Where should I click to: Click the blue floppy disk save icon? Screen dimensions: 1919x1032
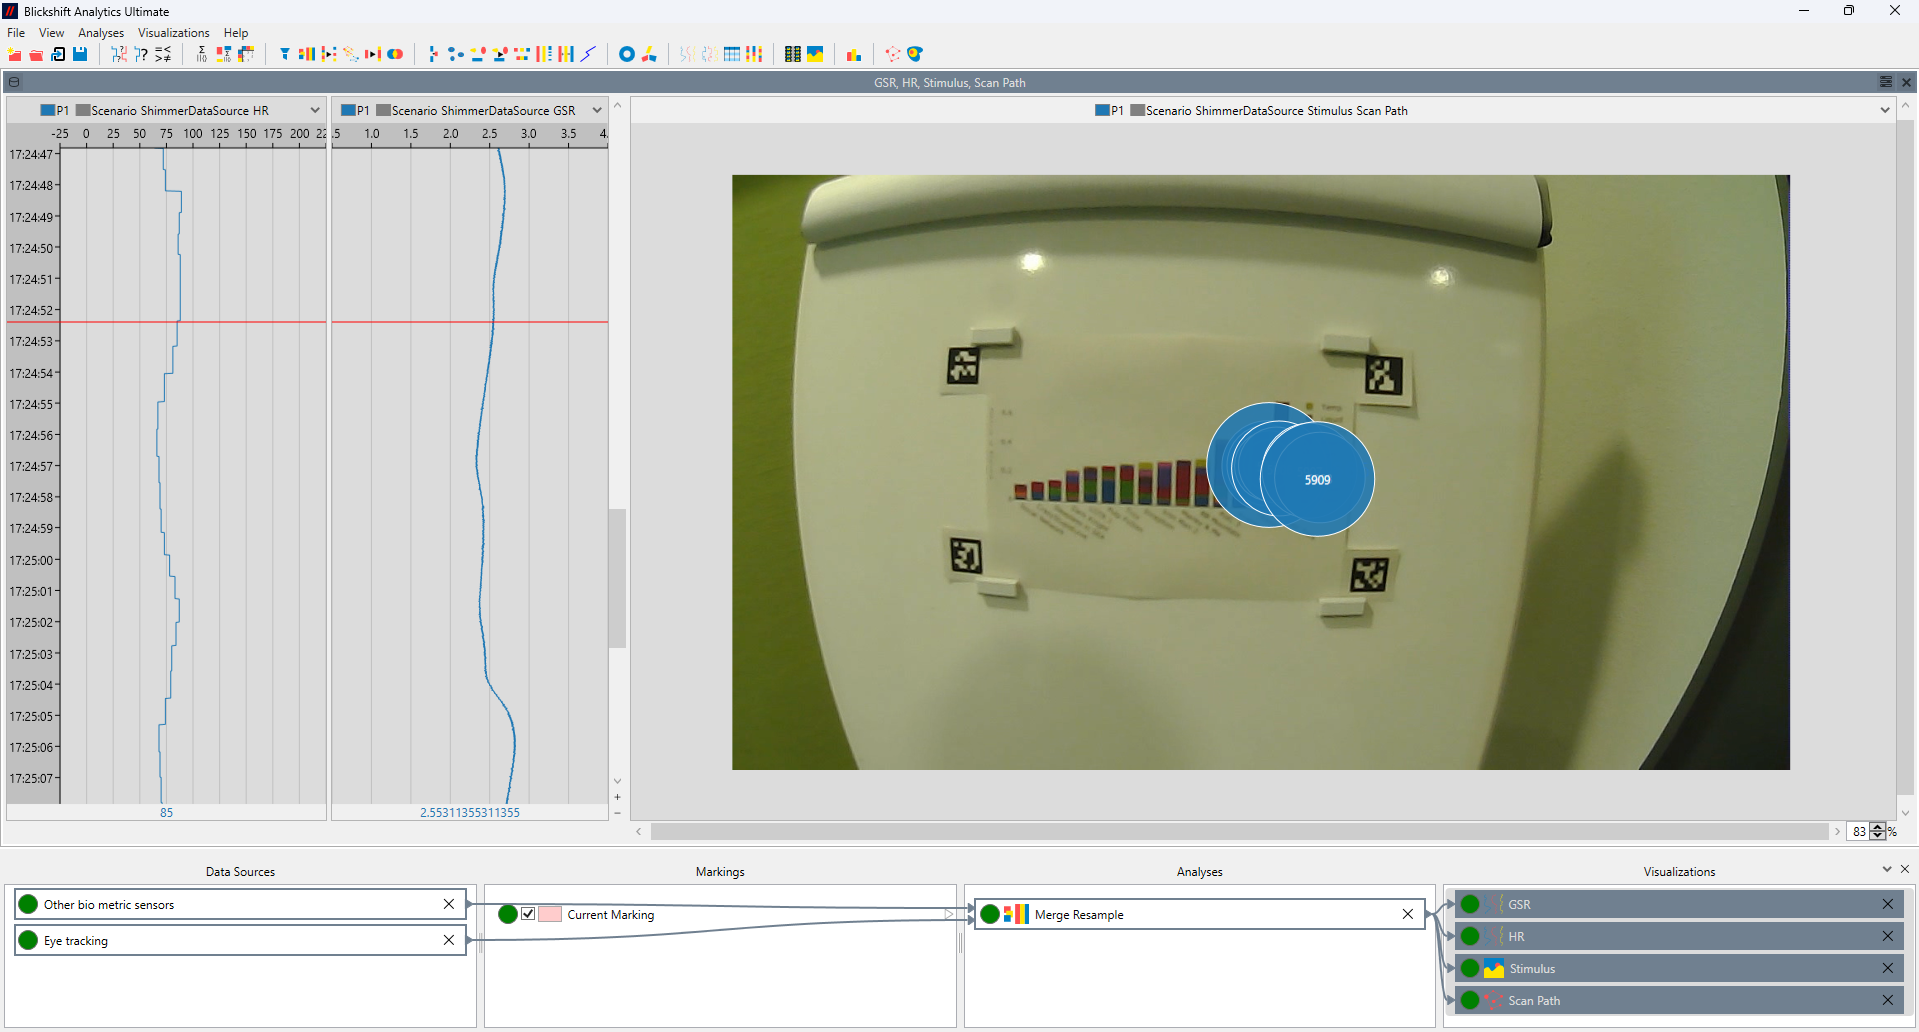point(80,54)
